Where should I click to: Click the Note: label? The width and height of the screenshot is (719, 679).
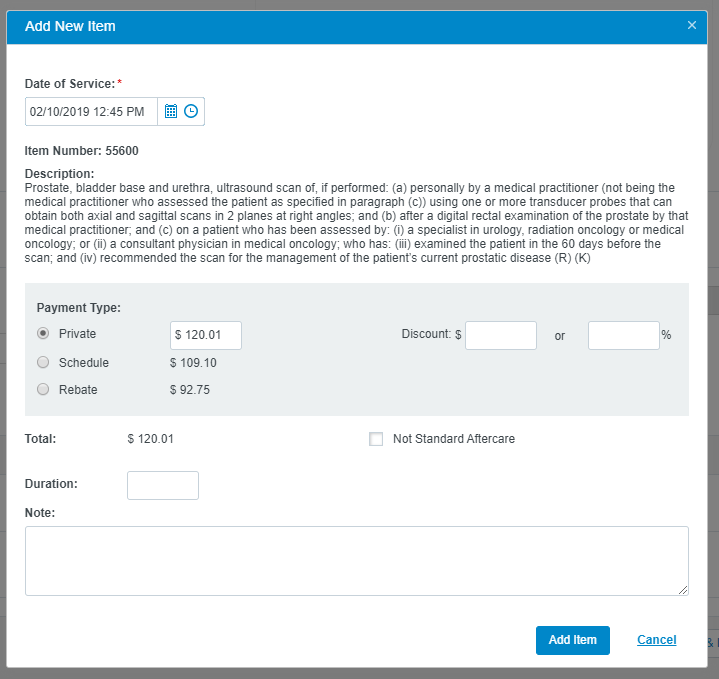(40, 513)
